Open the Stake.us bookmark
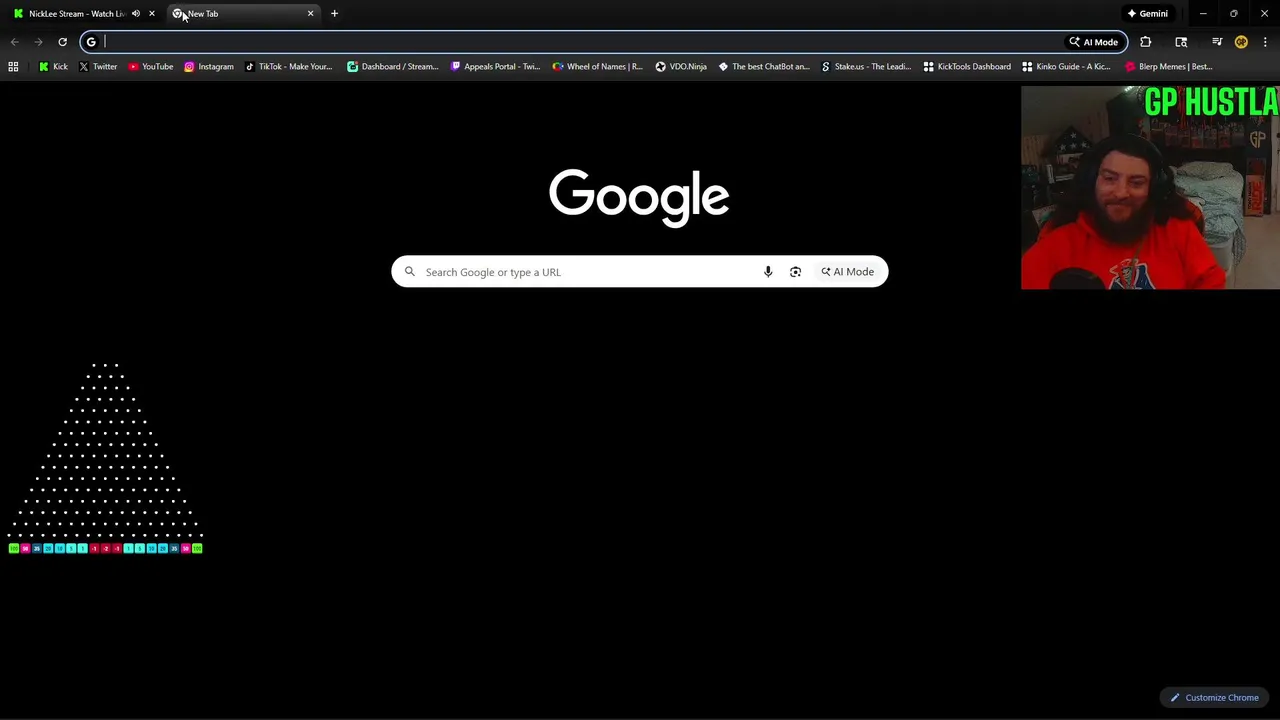 866,66
